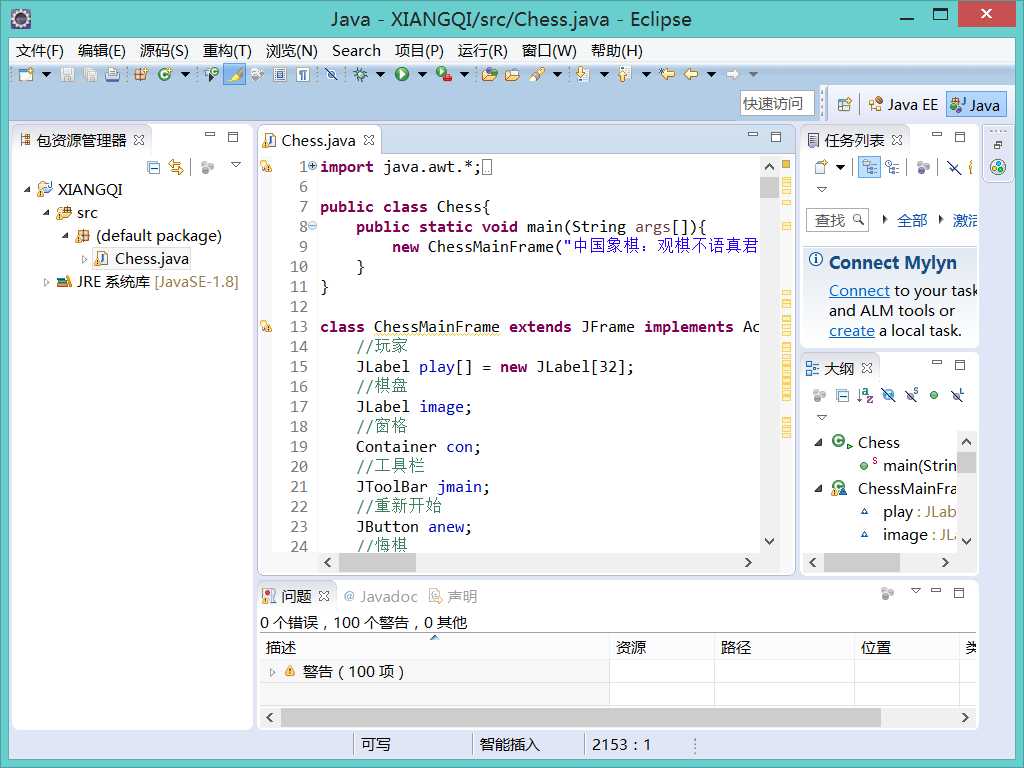Collapse ChessMainFrame node in outline

click(x=818, y=488)
